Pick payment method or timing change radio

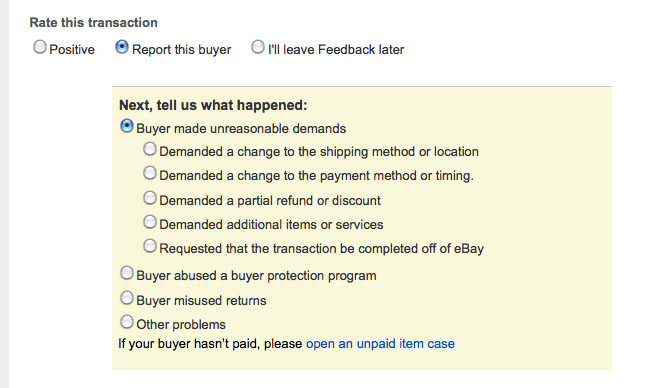pyautogui.click(x=150, y=173)
